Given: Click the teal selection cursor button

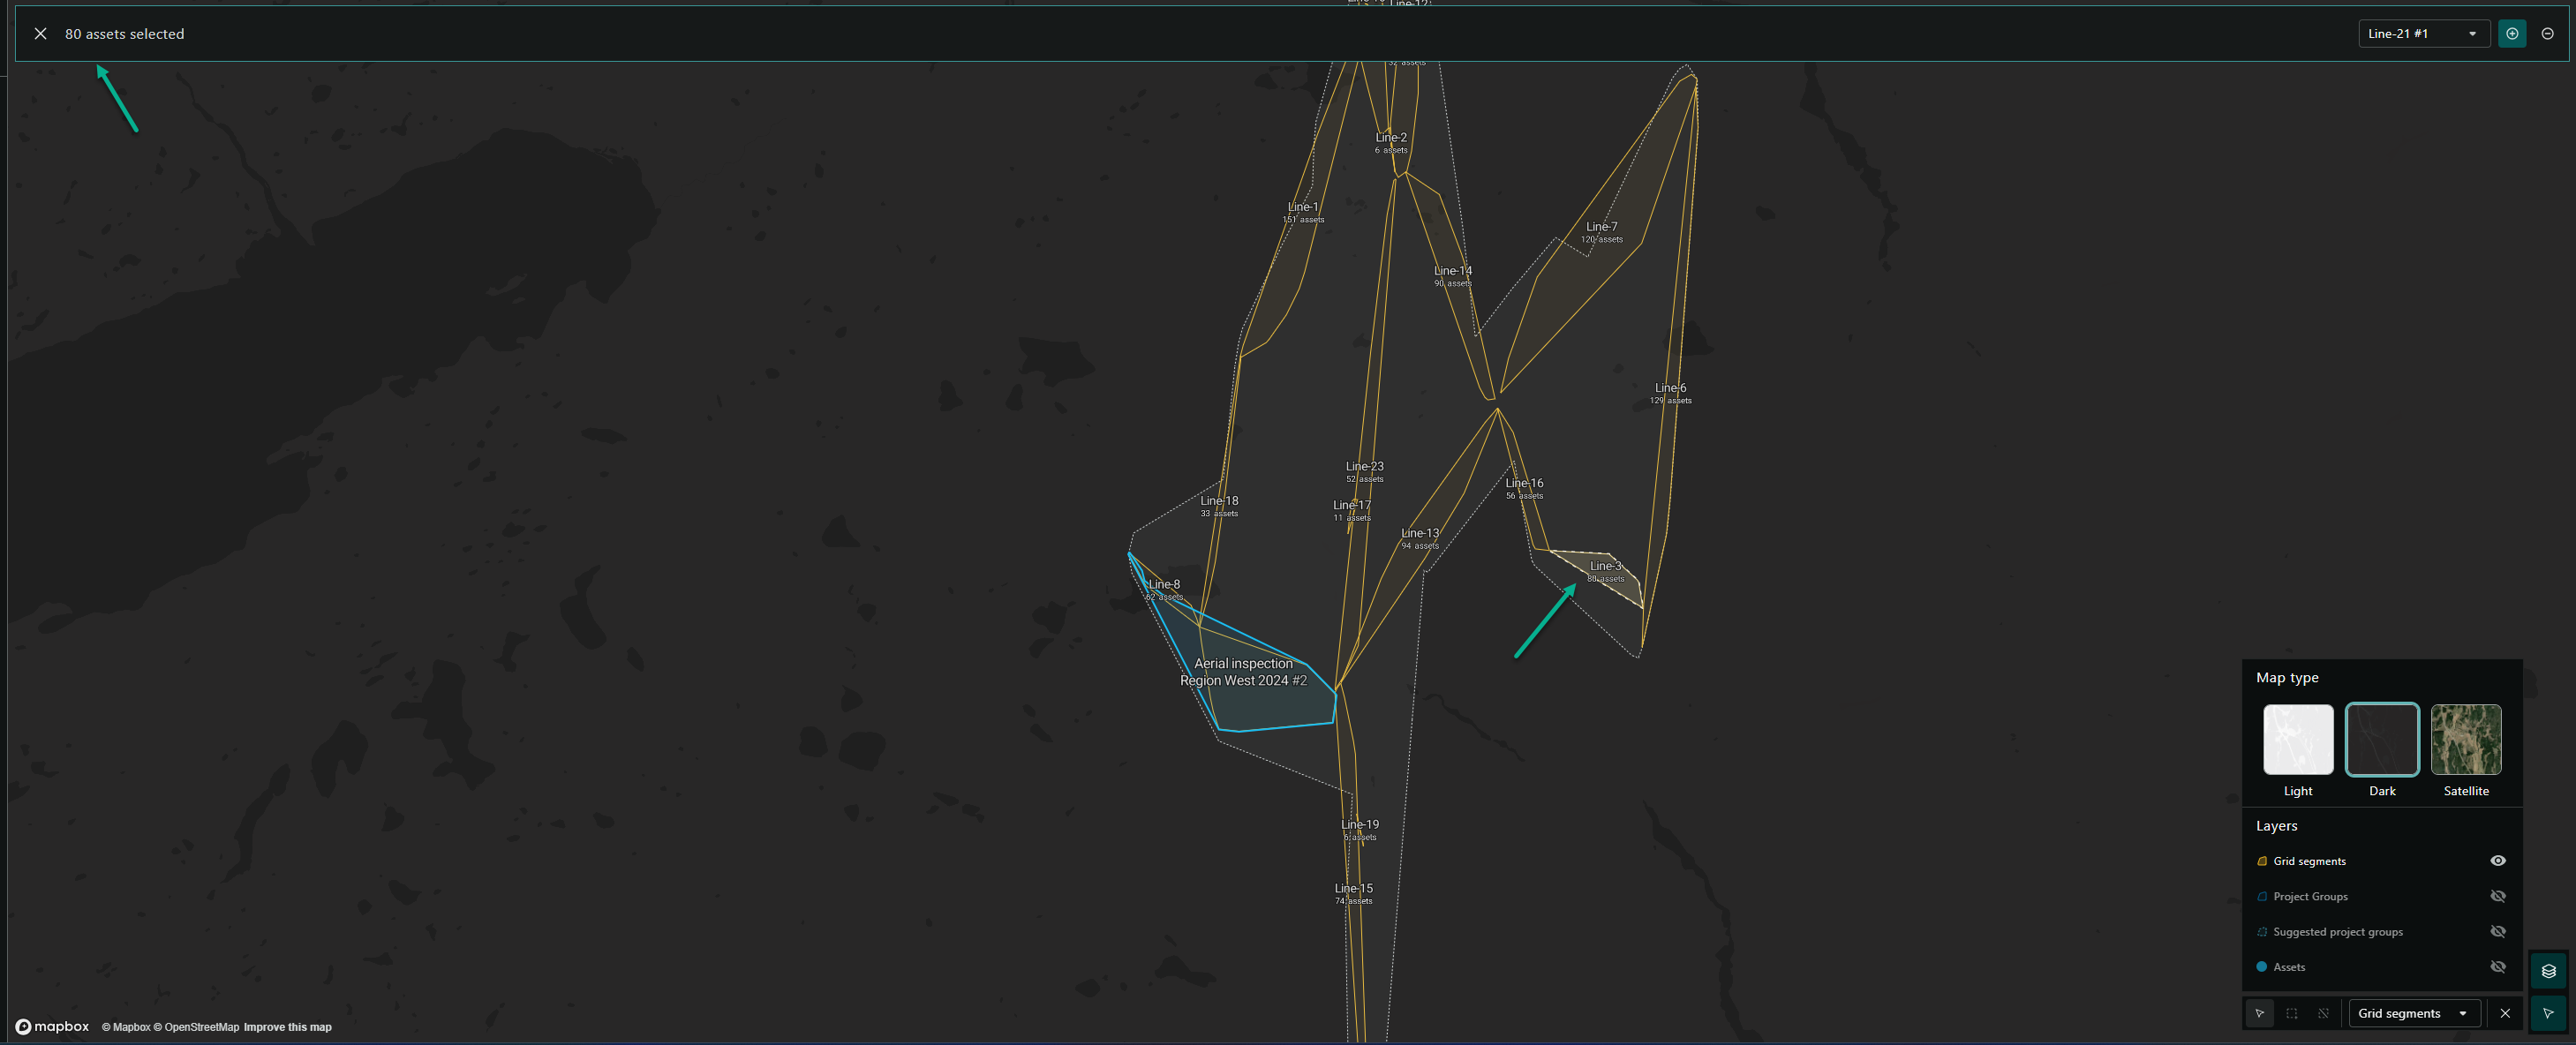Looking at the screenshot, I should (2547, 1014).
